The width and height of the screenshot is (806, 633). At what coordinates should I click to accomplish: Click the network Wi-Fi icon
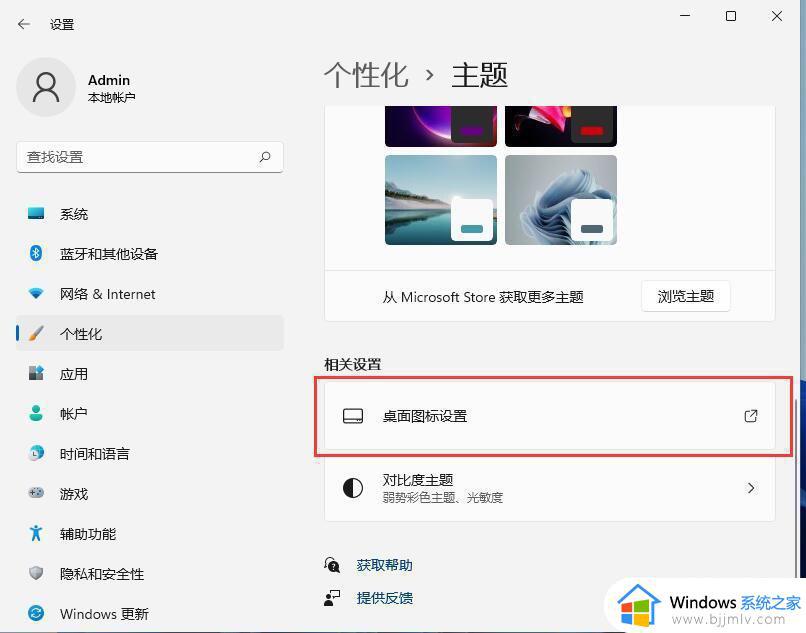point(36,294)
